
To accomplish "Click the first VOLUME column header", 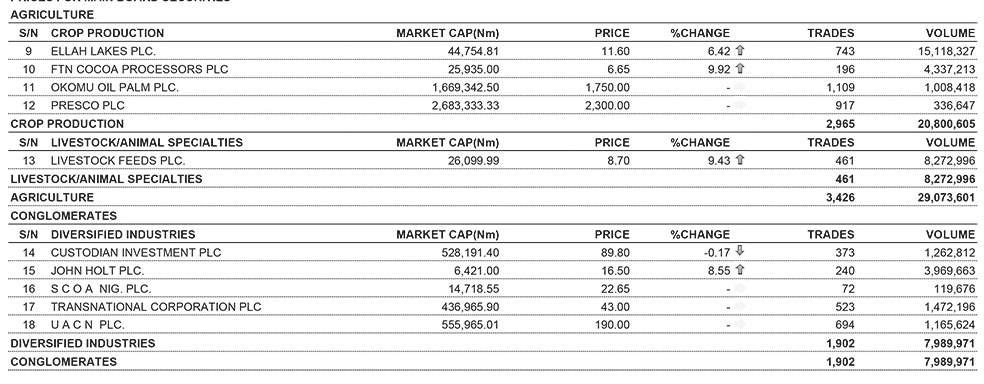I will pyautogui.click(x=951, y=33).
